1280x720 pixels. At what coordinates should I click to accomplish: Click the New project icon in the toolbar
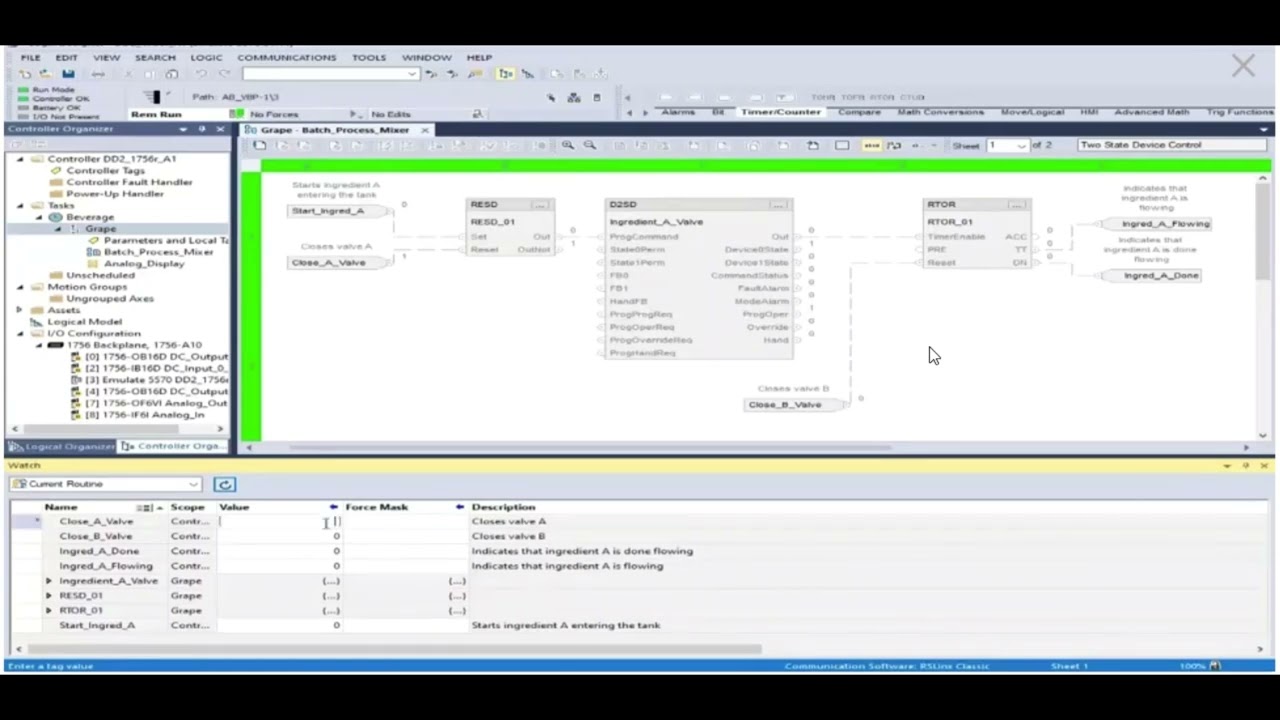point(24,74)
